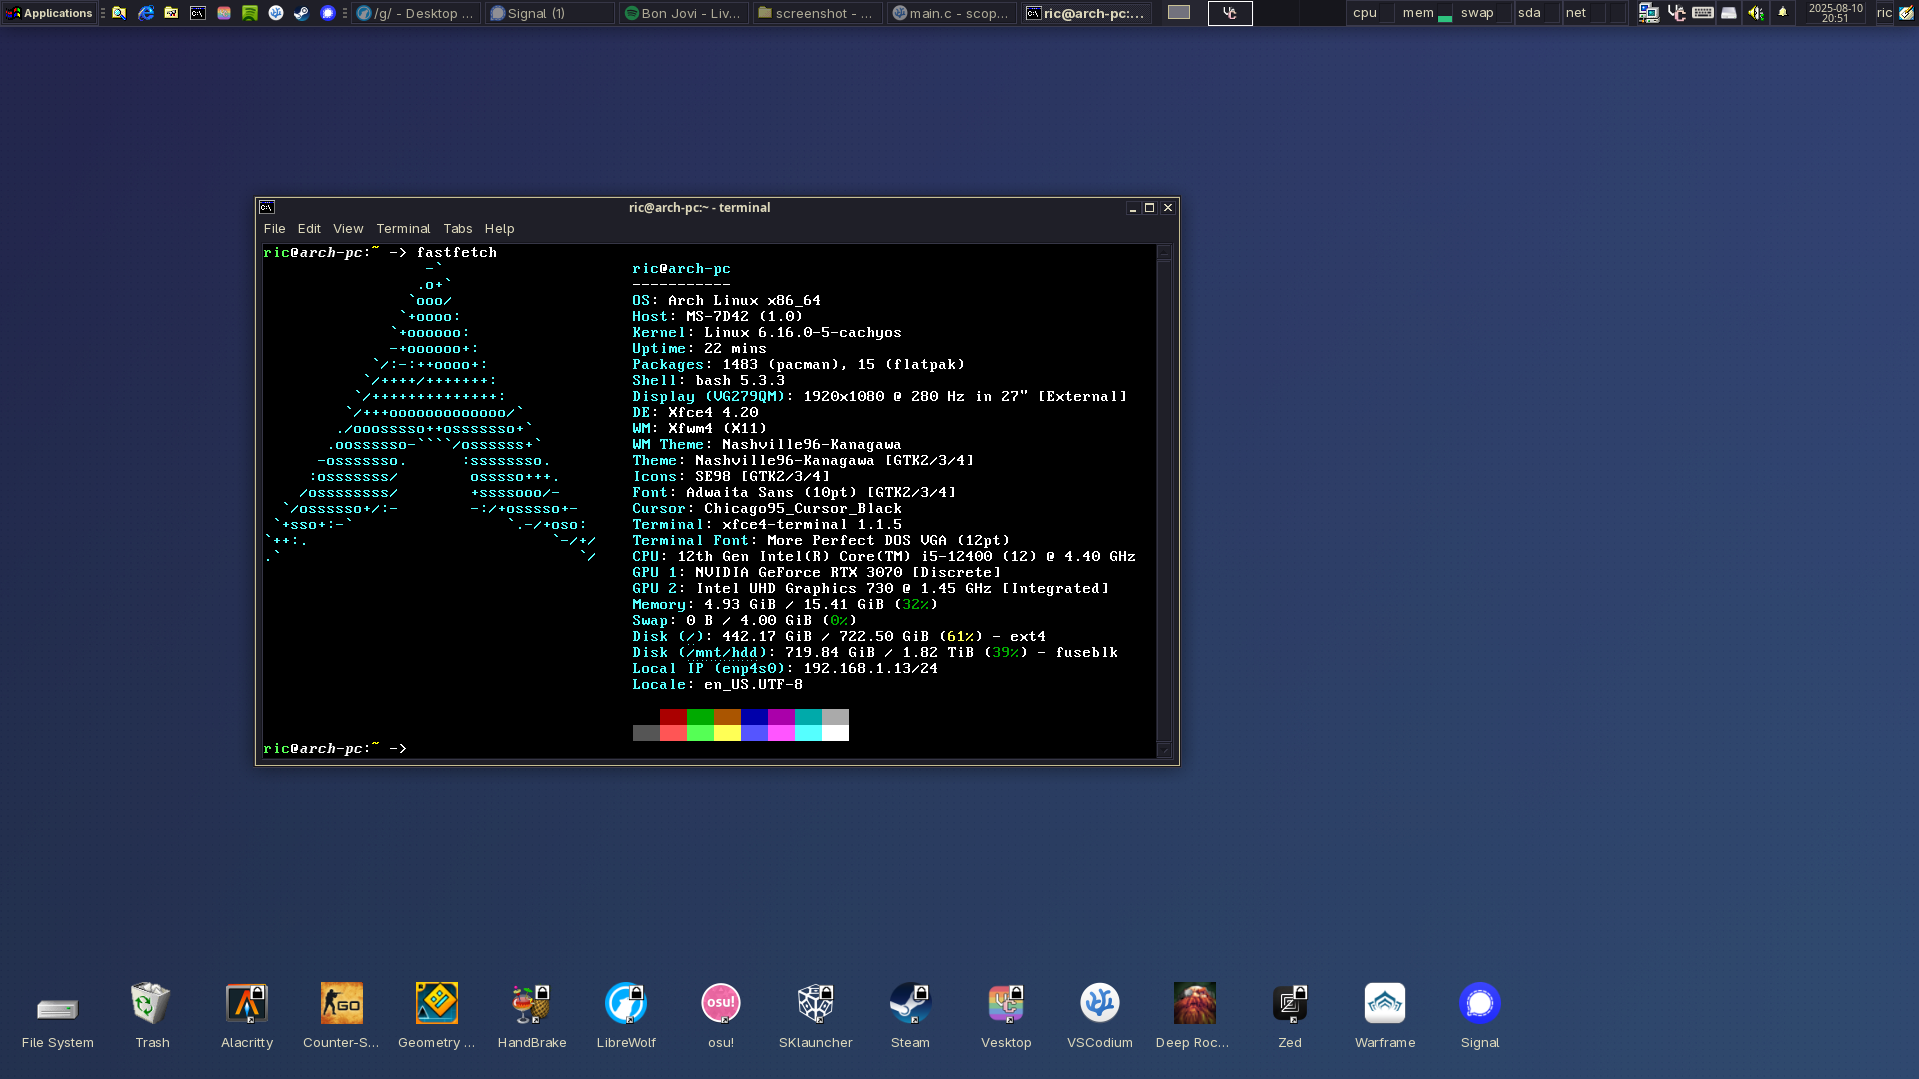Open the View menu in the terminal
1919x1079 pixels.
coord(348,229)
